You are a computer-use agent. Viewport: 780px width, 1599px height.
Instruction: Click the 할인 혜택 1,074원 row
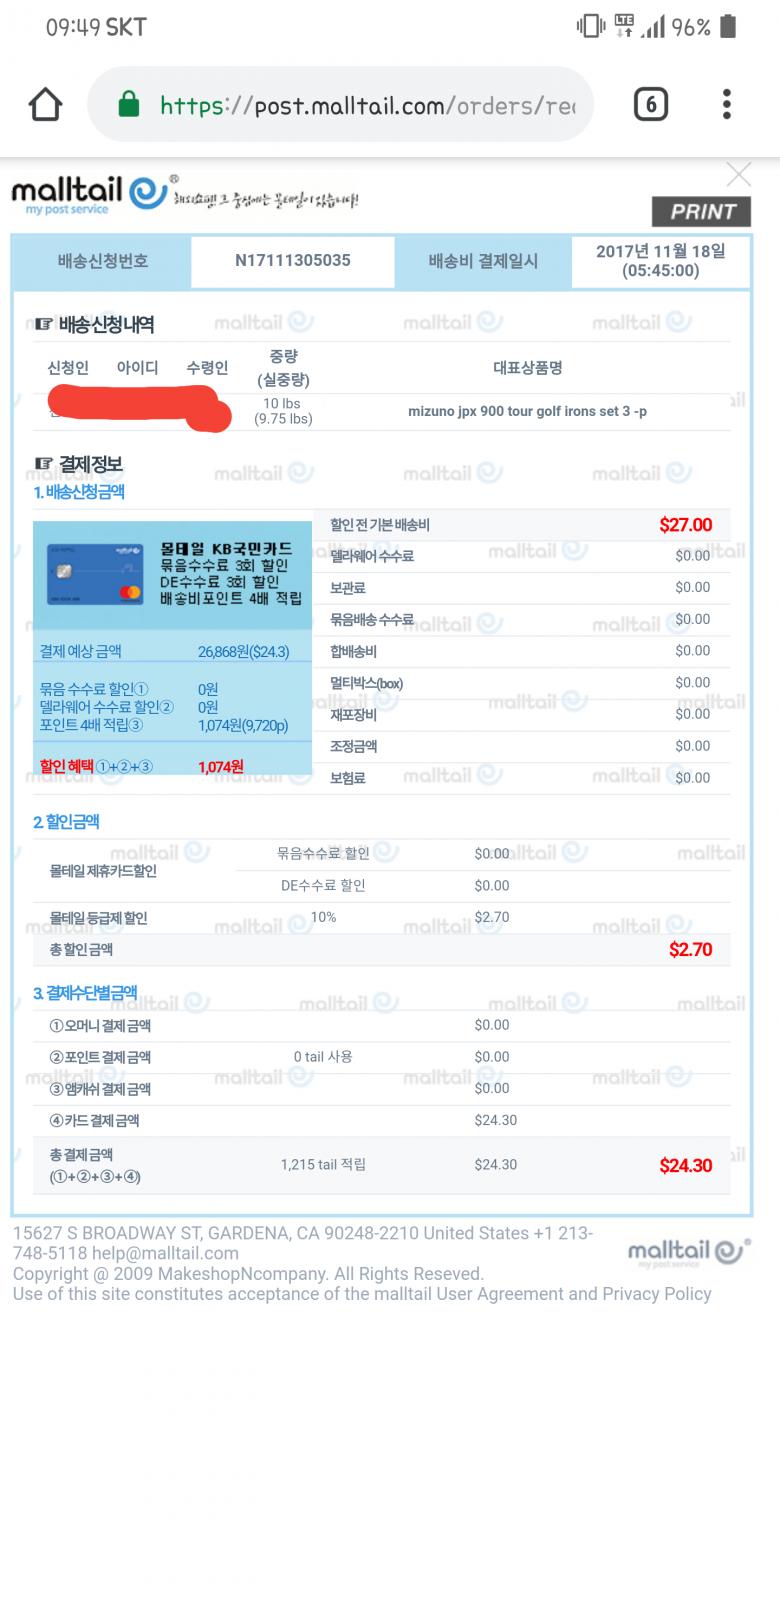coord(172,766)
